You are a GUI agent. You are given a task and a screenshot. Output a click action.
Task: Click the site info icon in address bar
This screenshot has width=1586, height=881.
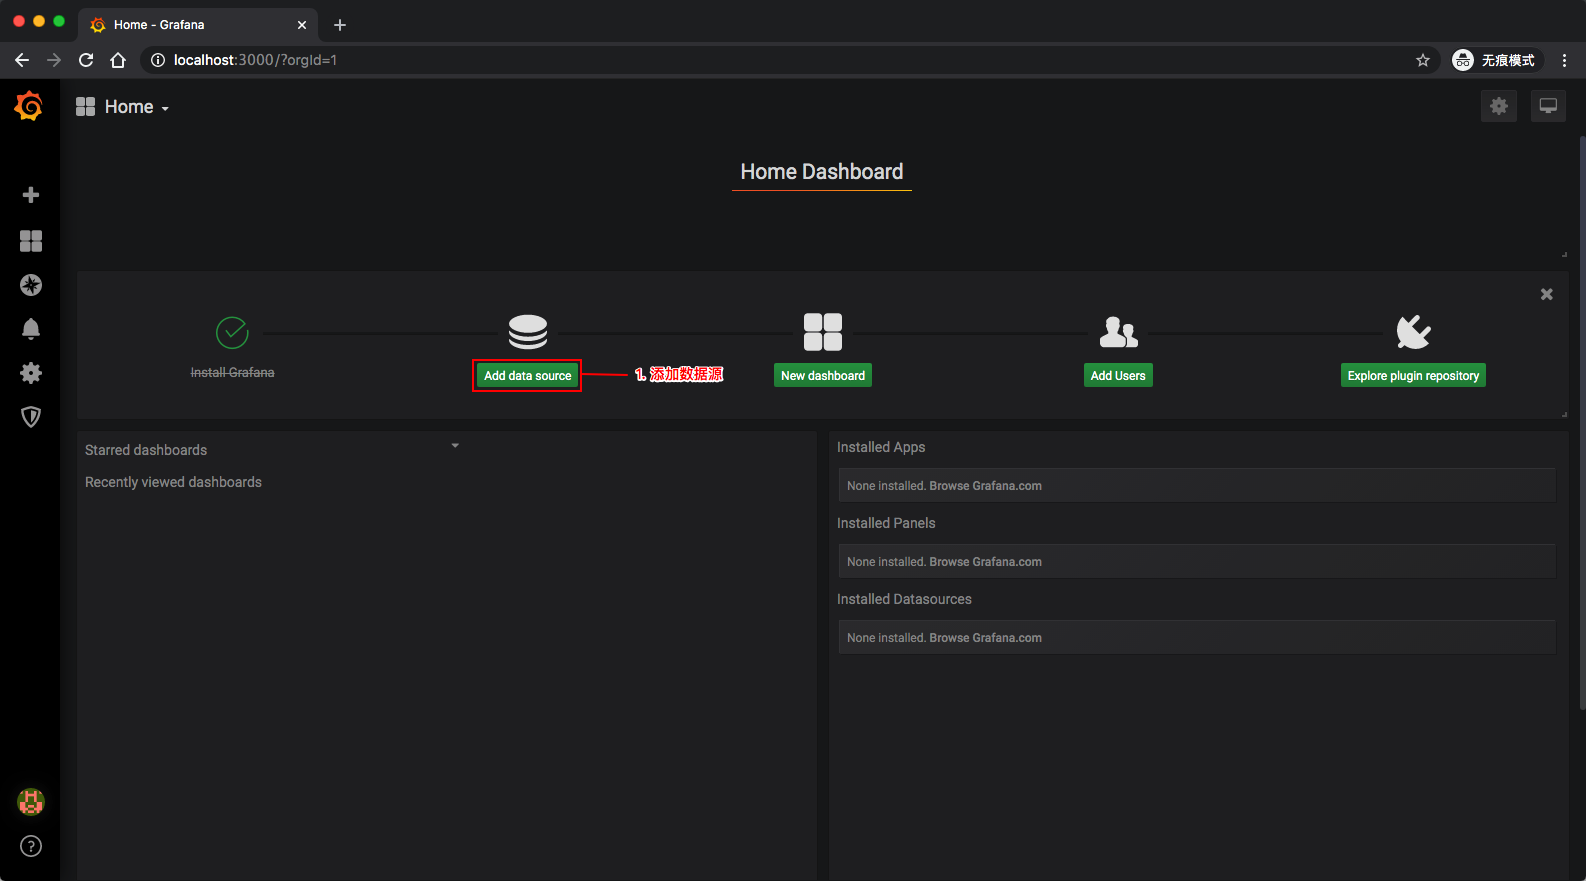157,60
